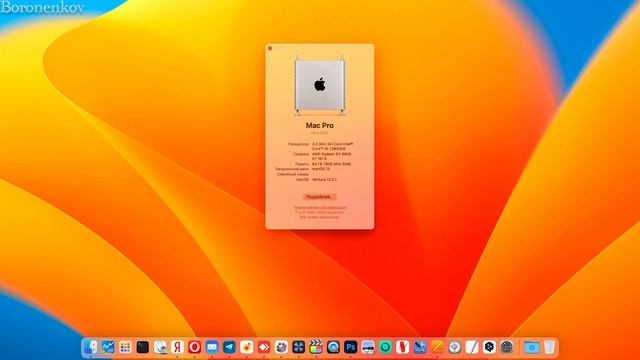640x360 pixels.
Task: Open AnyDesk from the Dock
Action: point(264,347)
